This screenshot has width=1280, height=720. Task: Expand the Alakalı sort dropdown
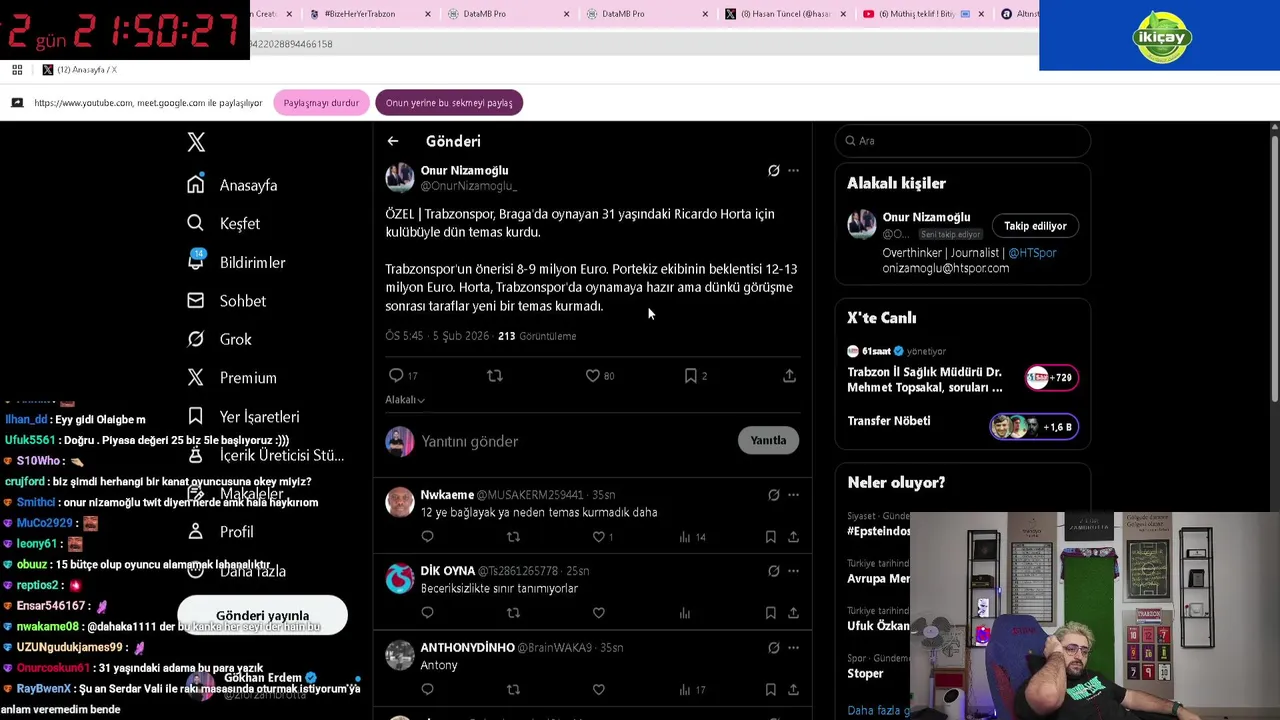click(405, 400)
